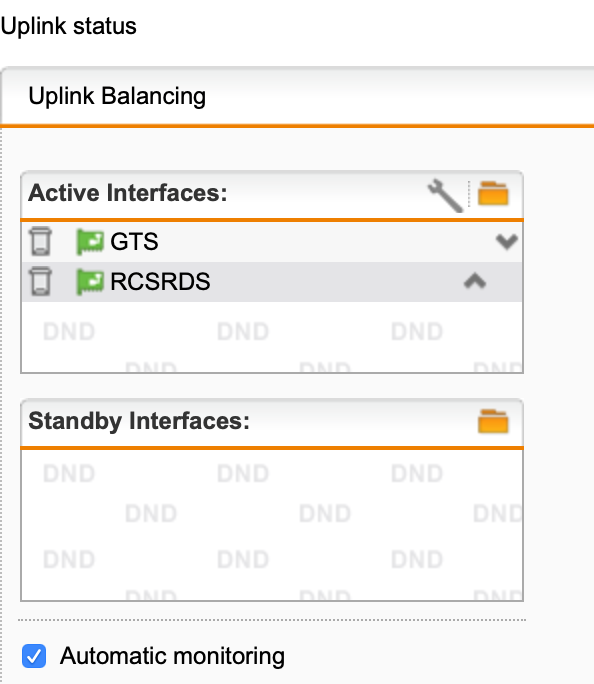The height and width of the screenshot is (684, 594).
Task: Click the Standby Interfaces header label
Action: click(x=139, y=421)
